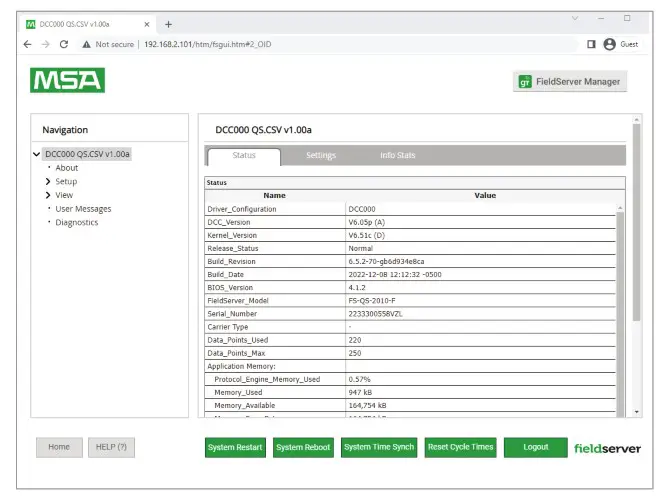Open About in the navigation tree
The height and width of the screenshot is (501, 665).
pos(66,168)
